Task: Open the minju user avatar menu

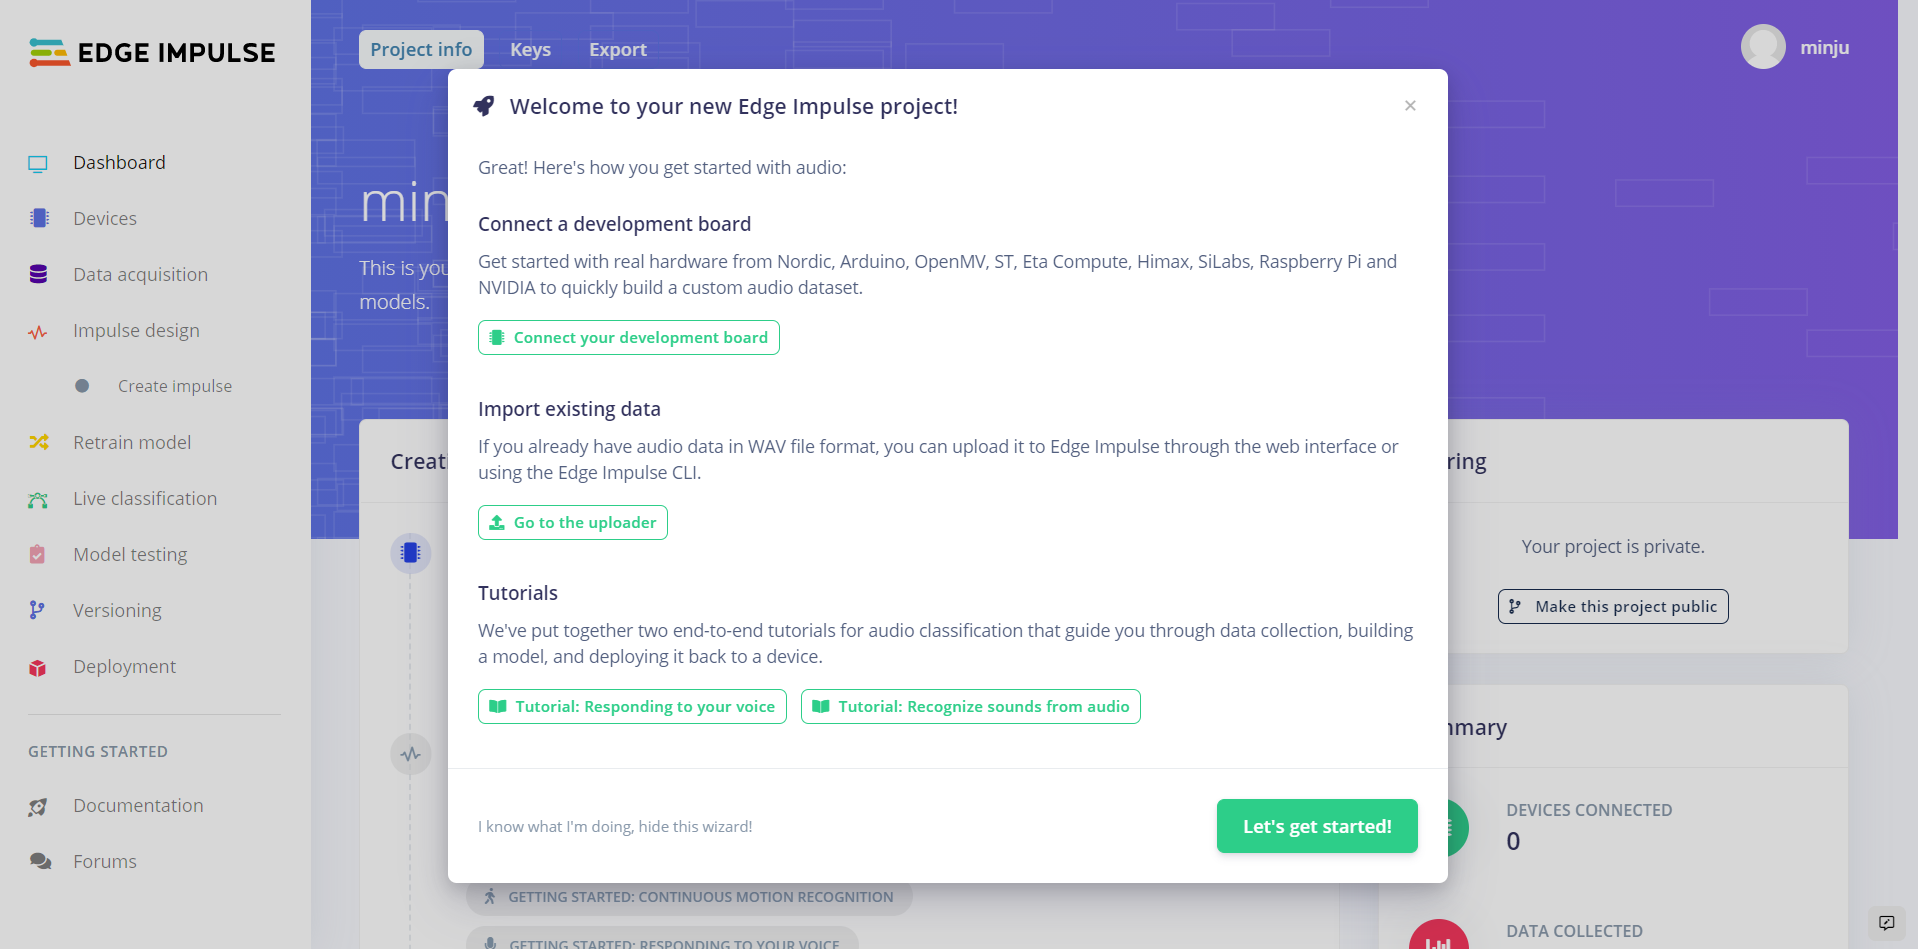Action: (1763, 47)
